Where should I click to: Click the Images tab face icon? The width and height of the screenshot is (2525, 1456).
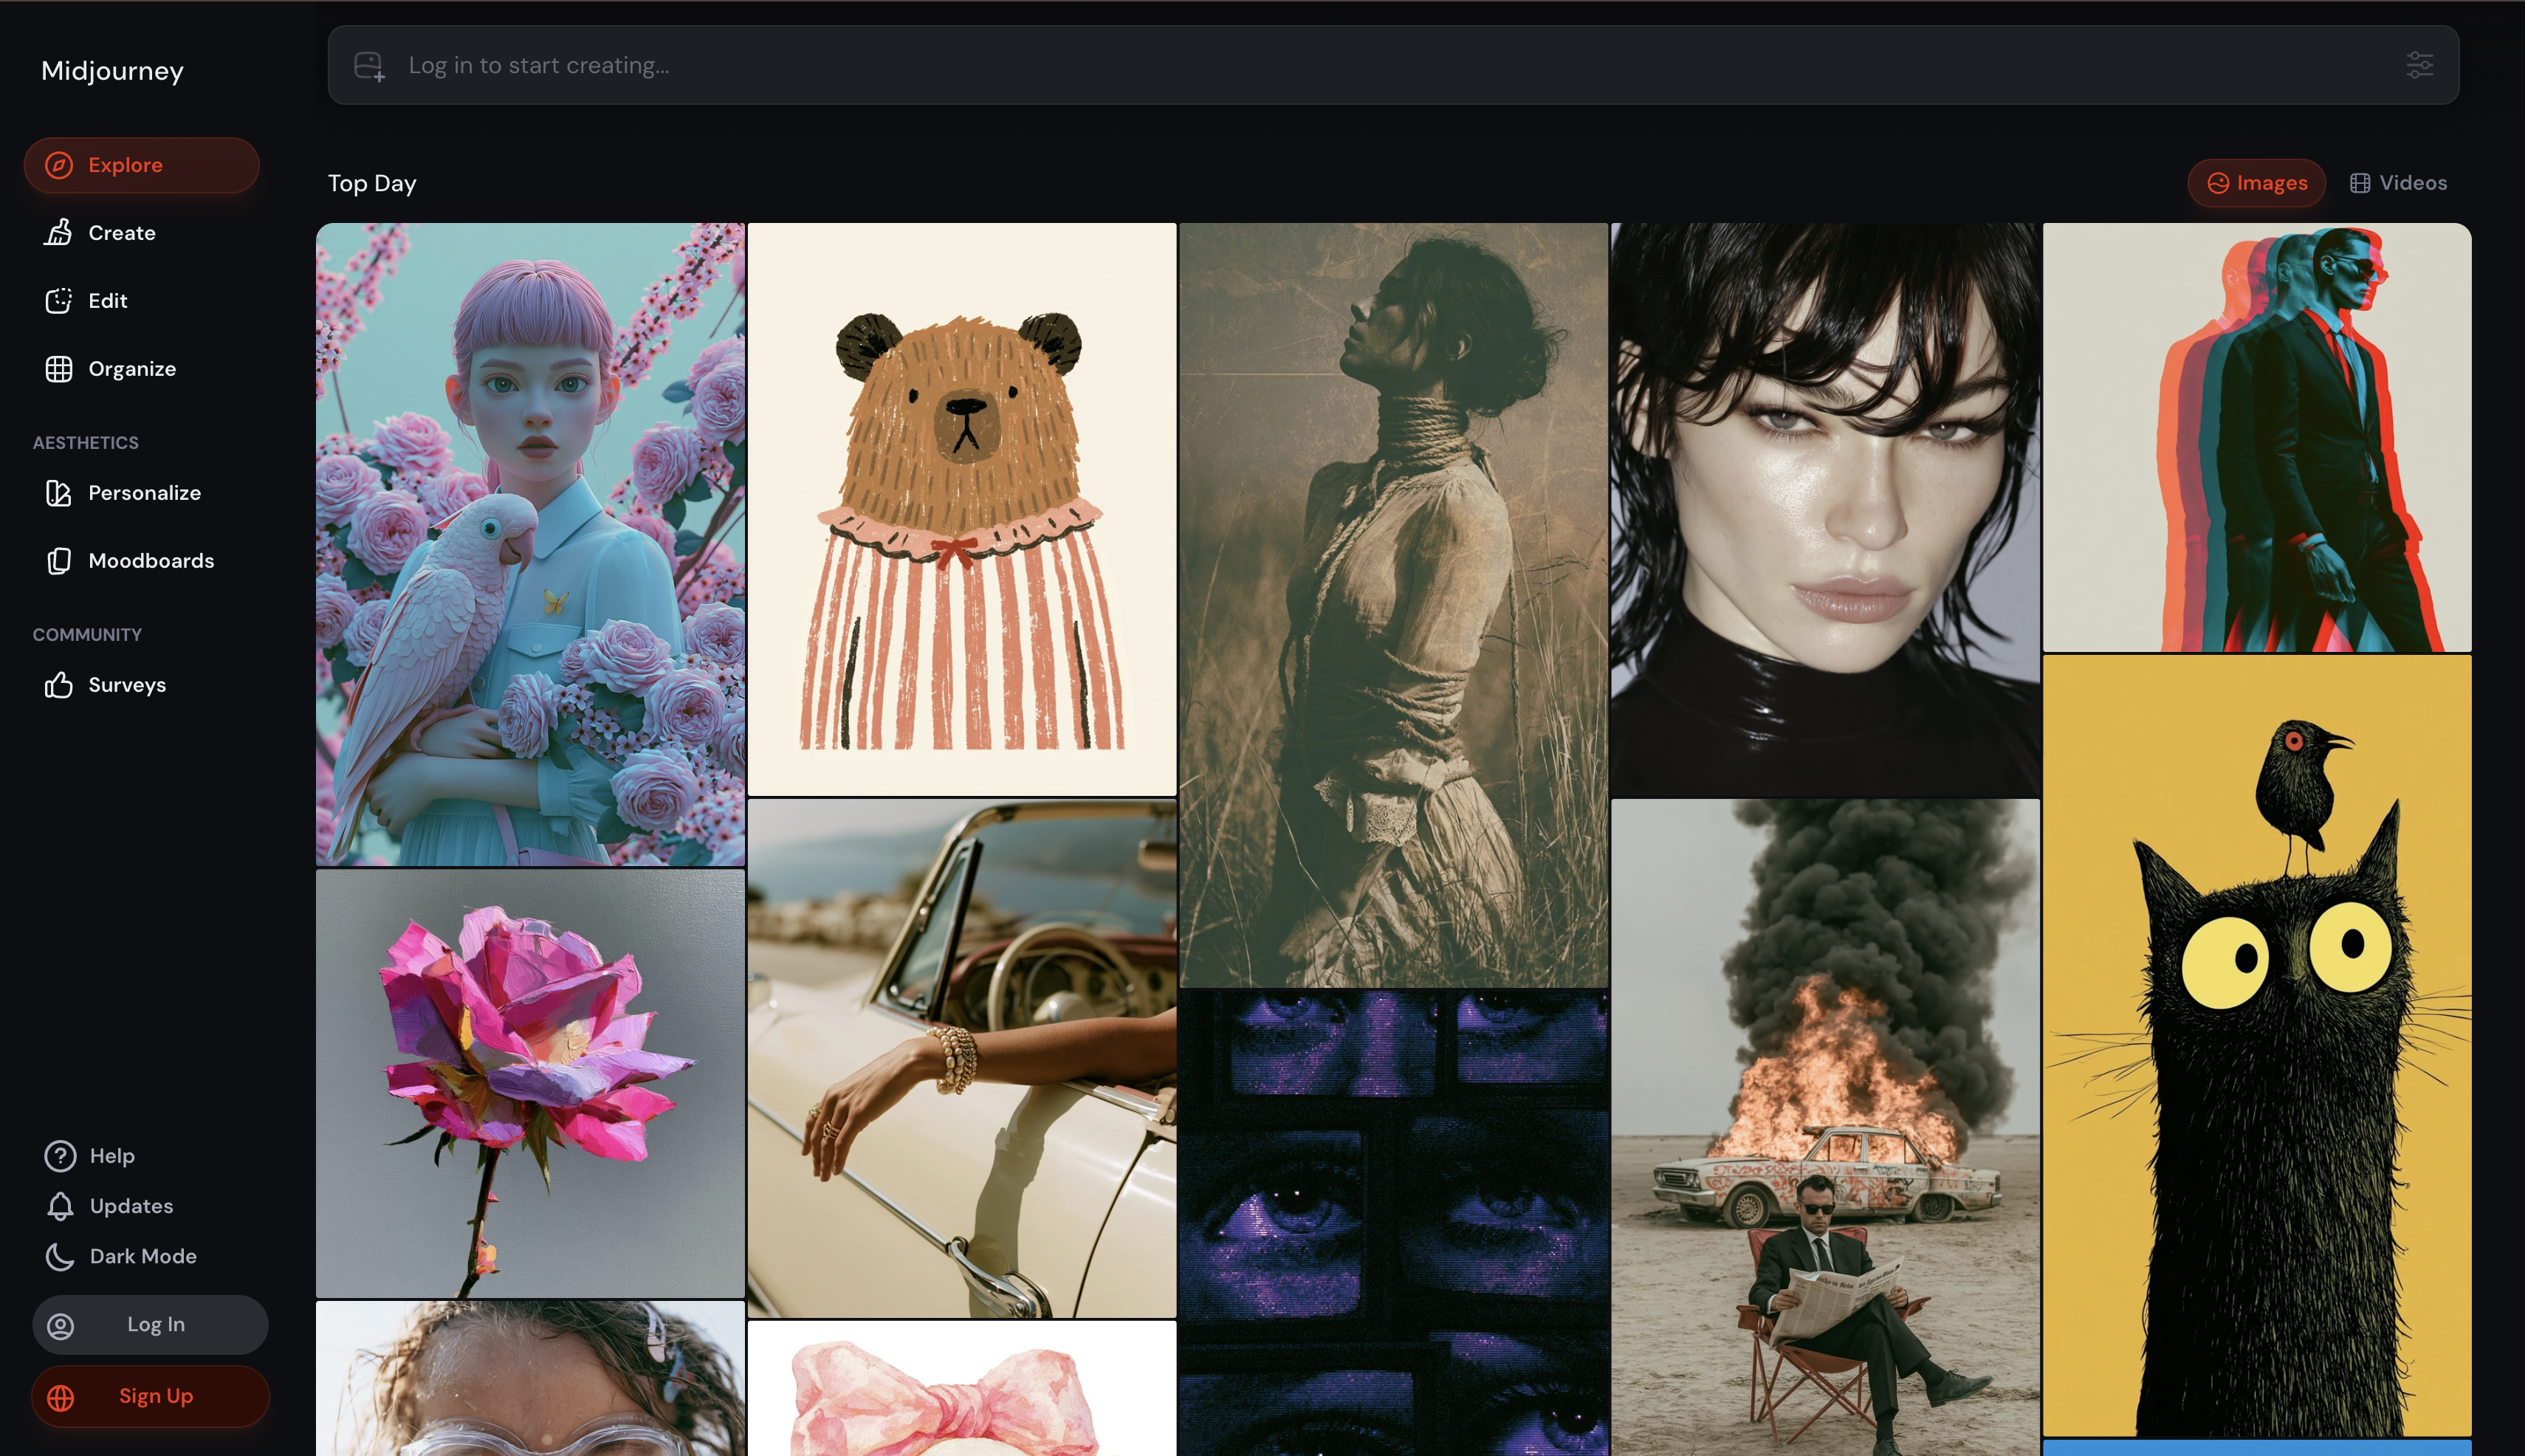[2218, 183]
